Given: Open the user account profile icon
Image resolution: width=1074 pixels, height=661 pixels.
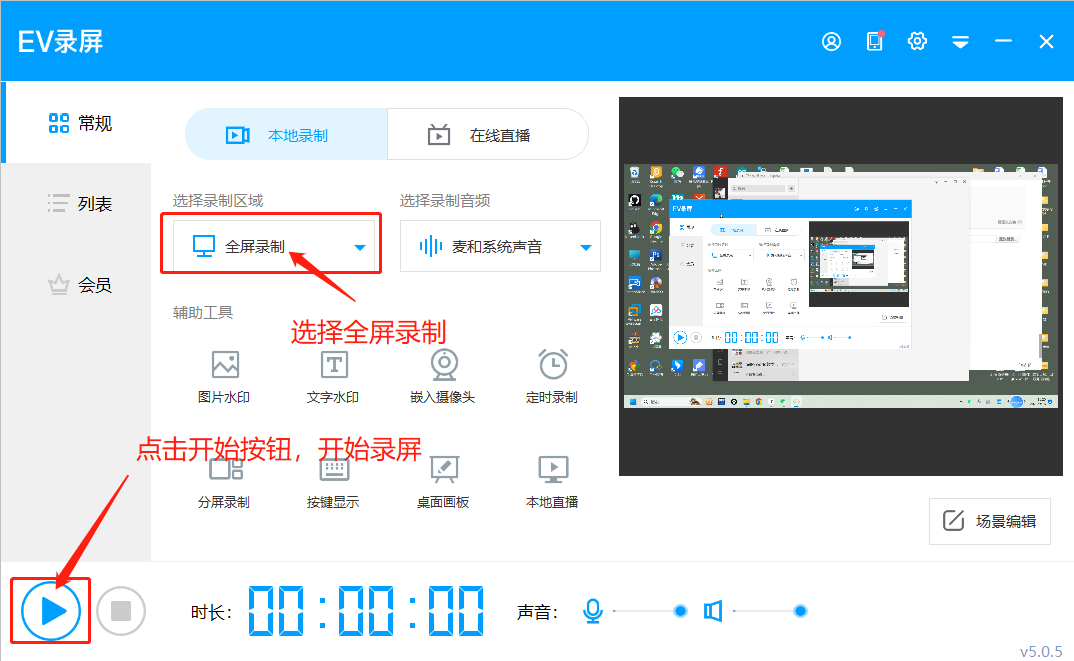Looking at the screenshot, I should coord(831,42).
